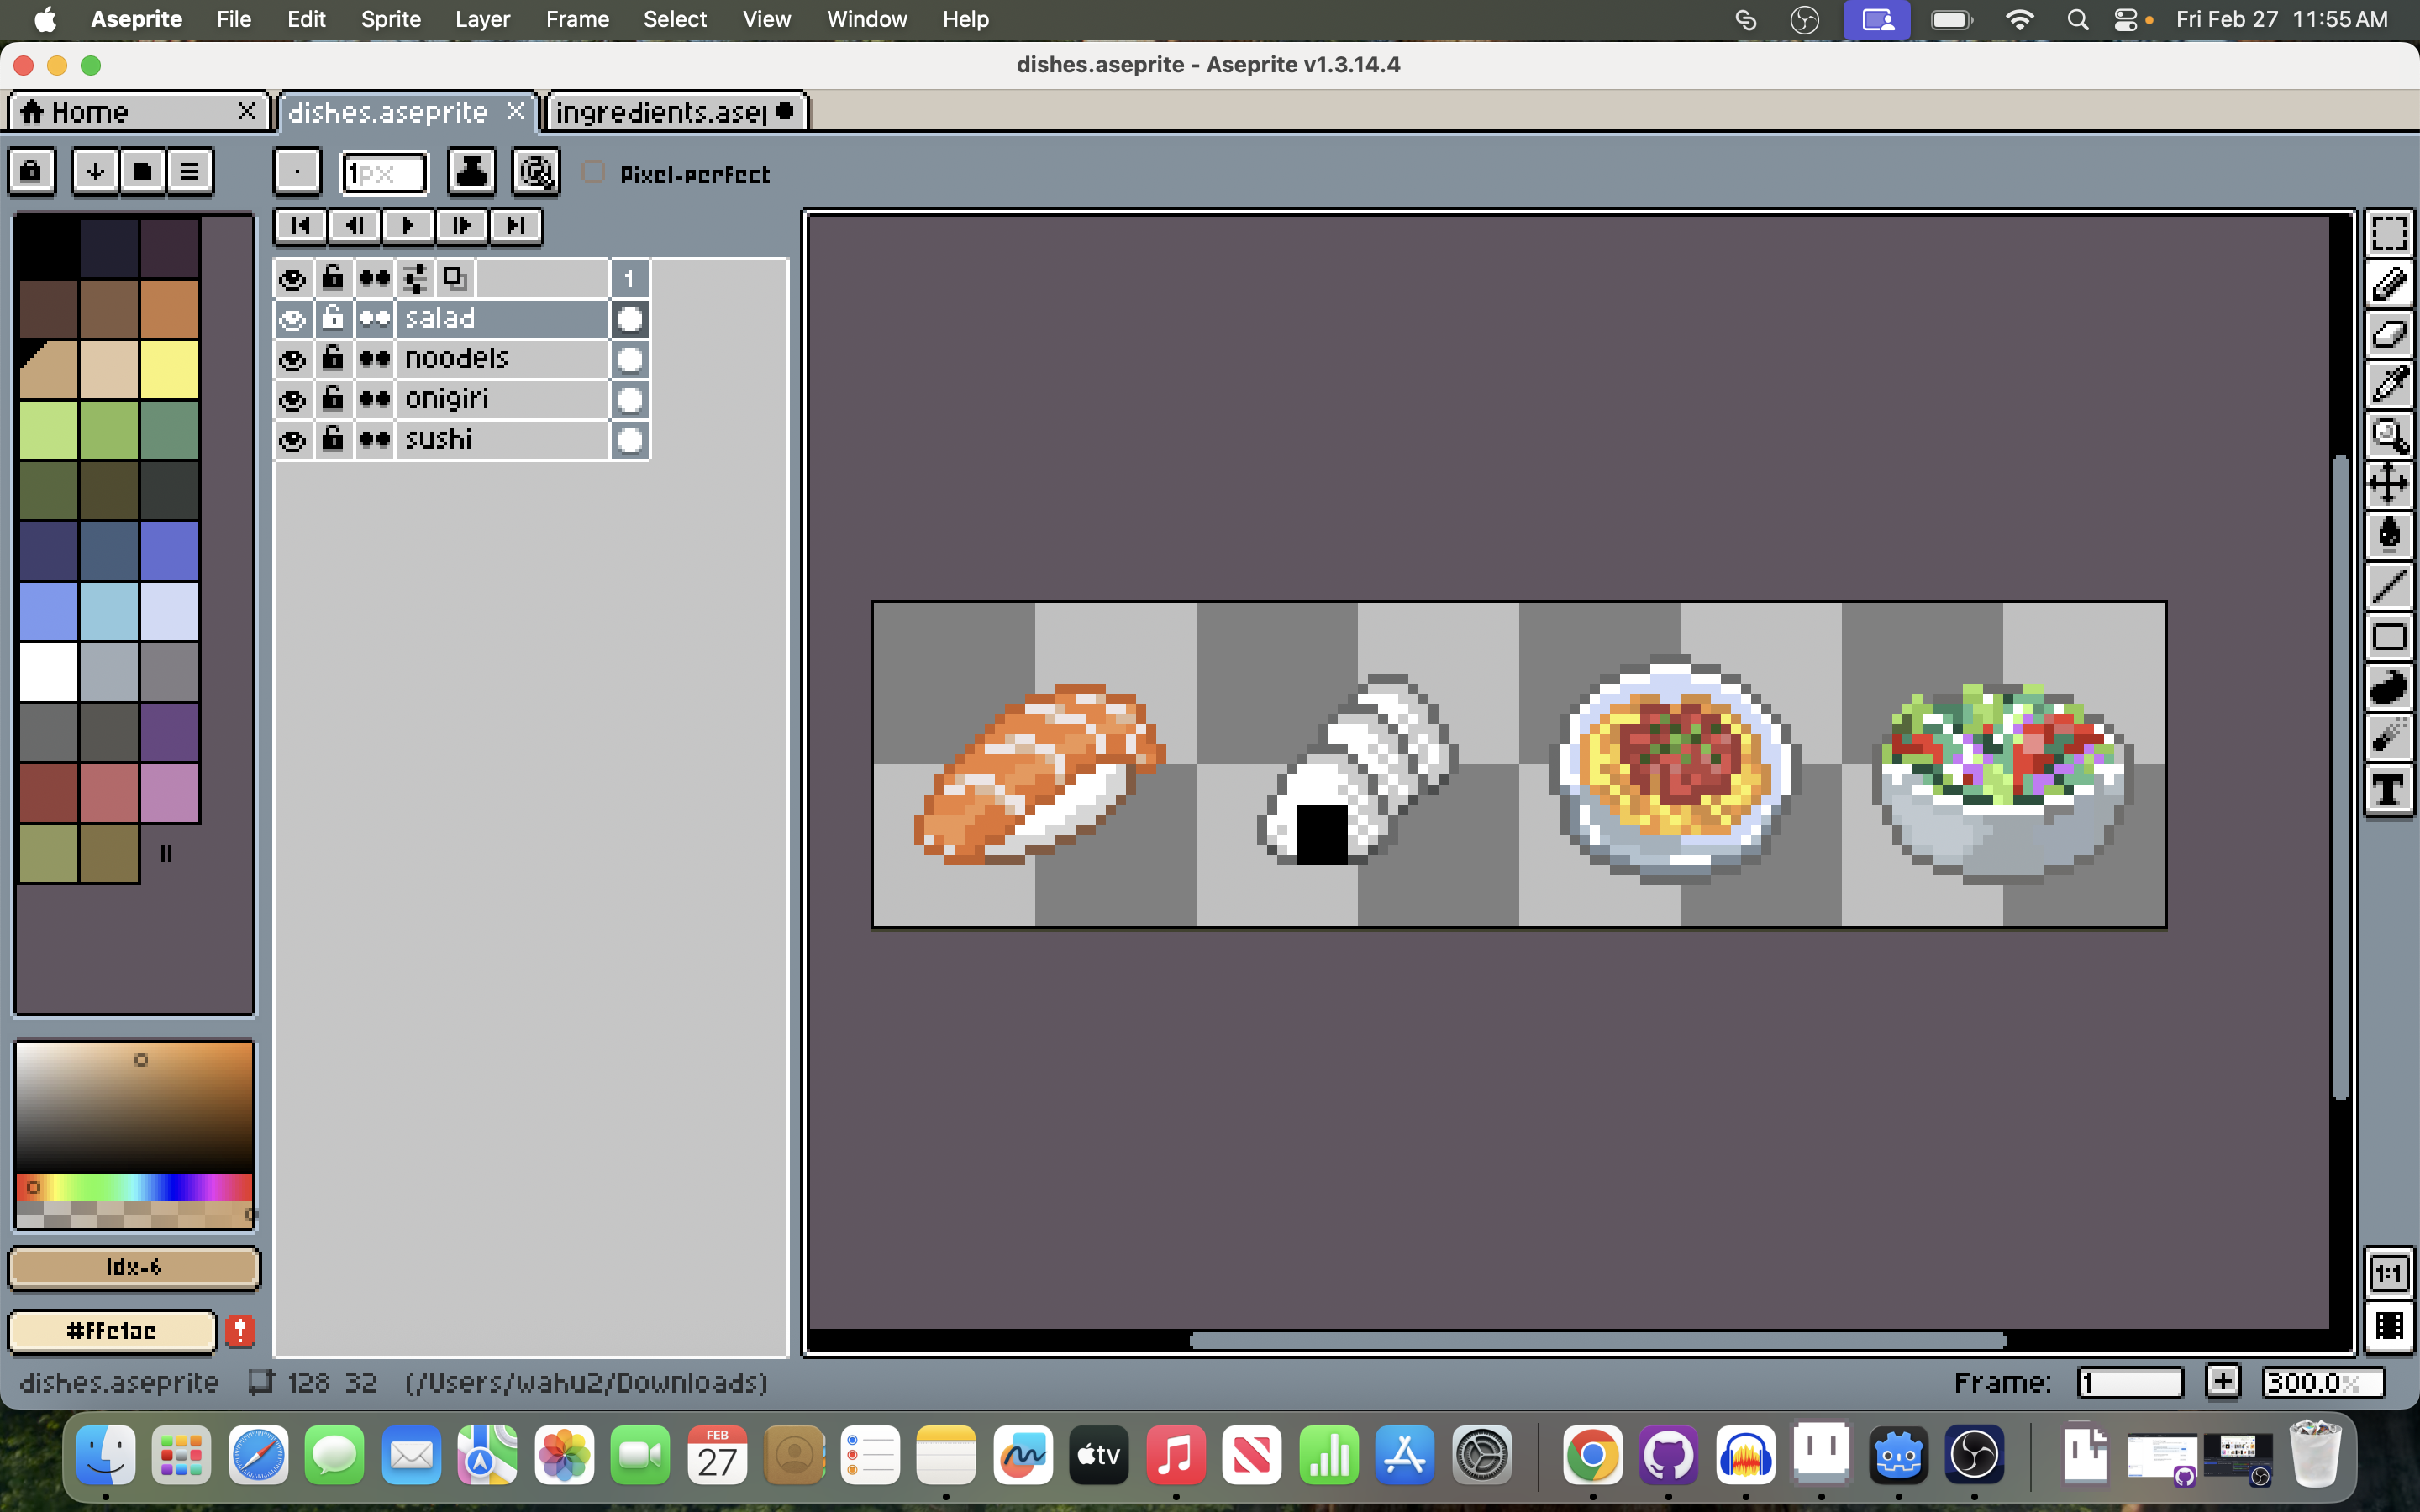Screen dimensions: 2420x1512
Task: Lock the noodels layer
Action: click(x=333, y=359)
